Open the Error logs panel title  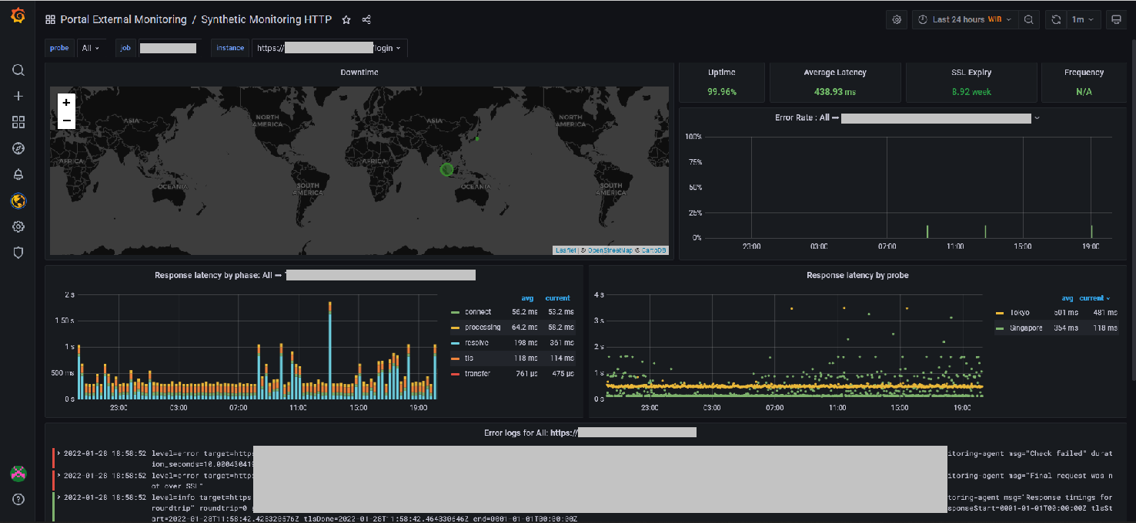(590, 432)
